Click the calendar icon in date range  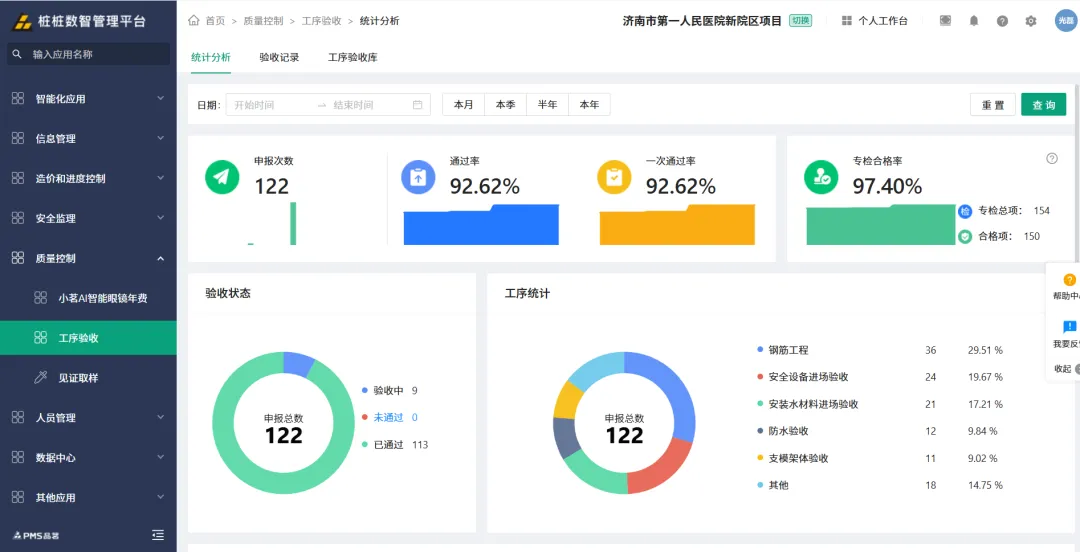417,105
